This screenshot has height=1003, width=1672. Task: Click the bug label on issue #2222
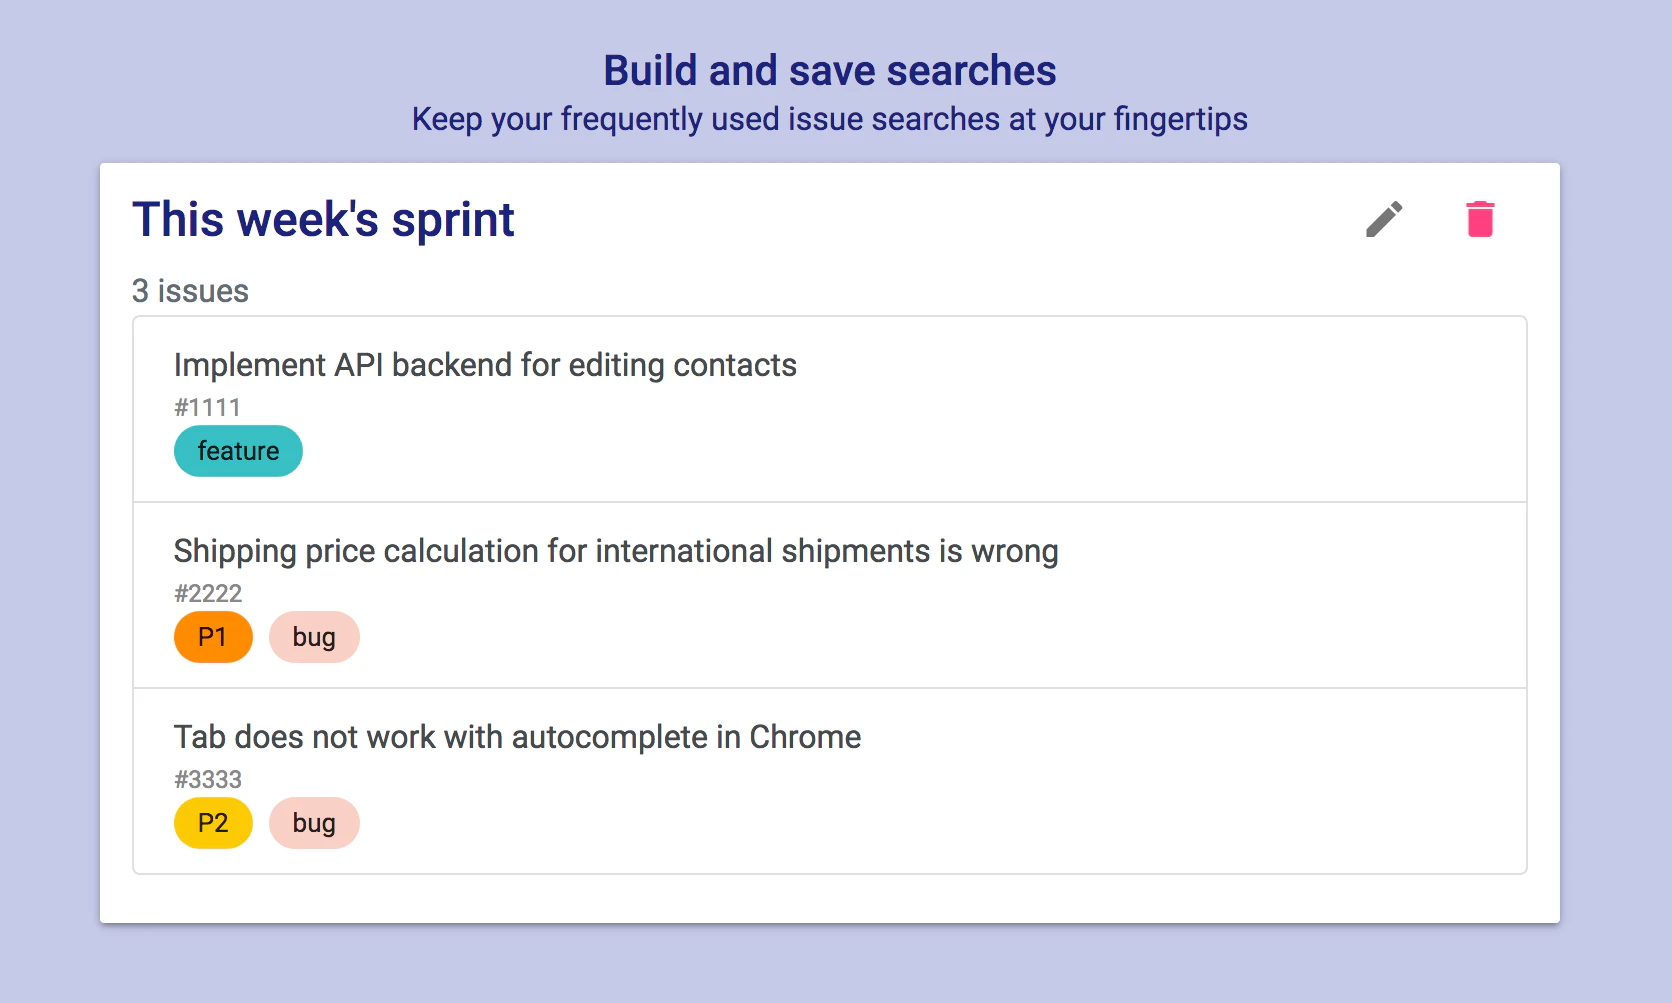pos(314,637)
